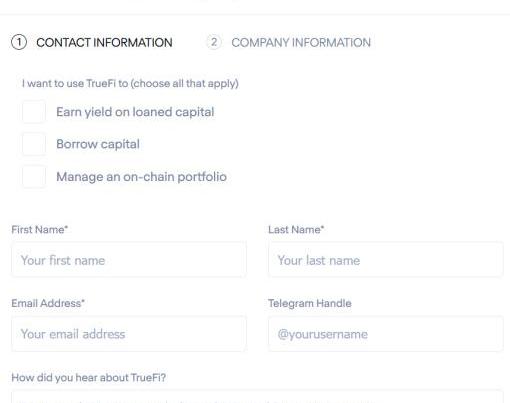This screenshot has width=510, height=403.
Task: Click the field under 'How did you hear about TrueFi?'
Action: coord(257,397)
